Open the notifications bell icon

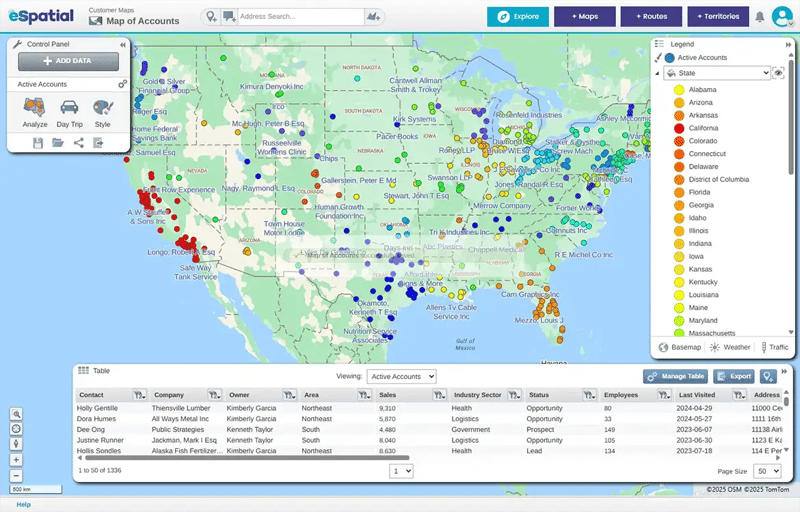(x=760, y=17)
